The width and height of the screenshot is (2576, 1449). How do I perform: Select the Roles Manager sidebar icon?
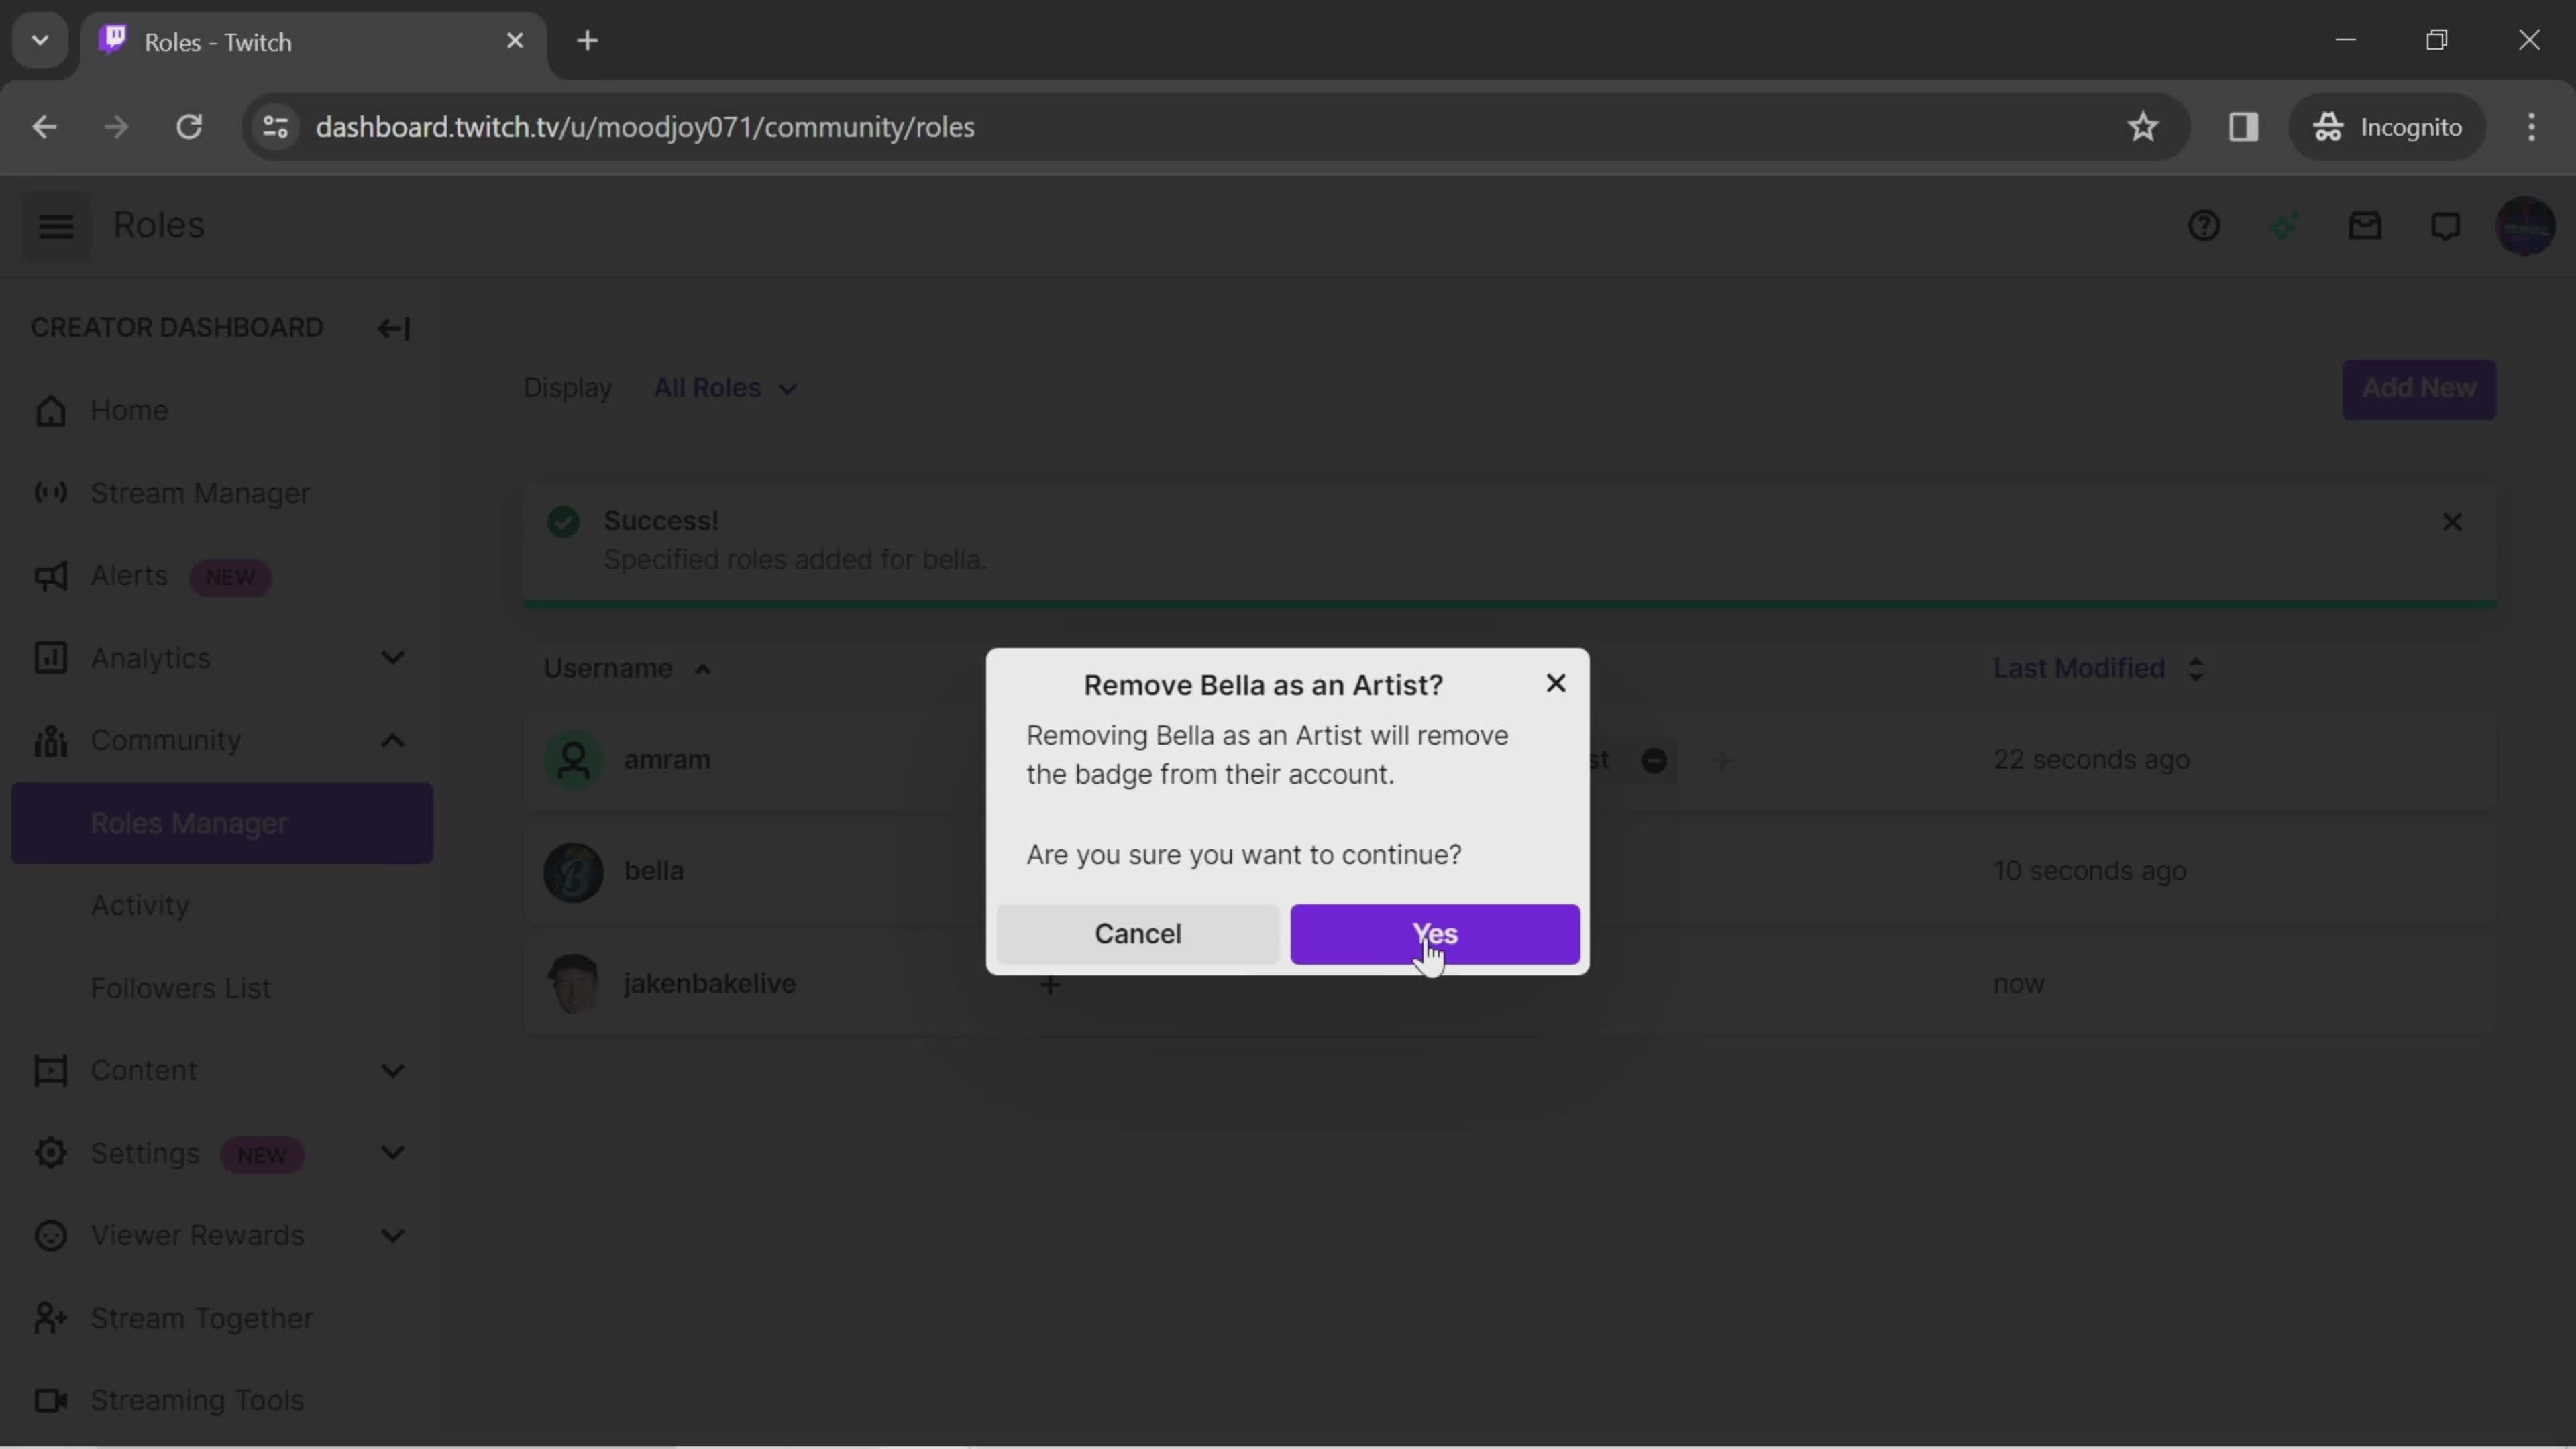[189, 822]
